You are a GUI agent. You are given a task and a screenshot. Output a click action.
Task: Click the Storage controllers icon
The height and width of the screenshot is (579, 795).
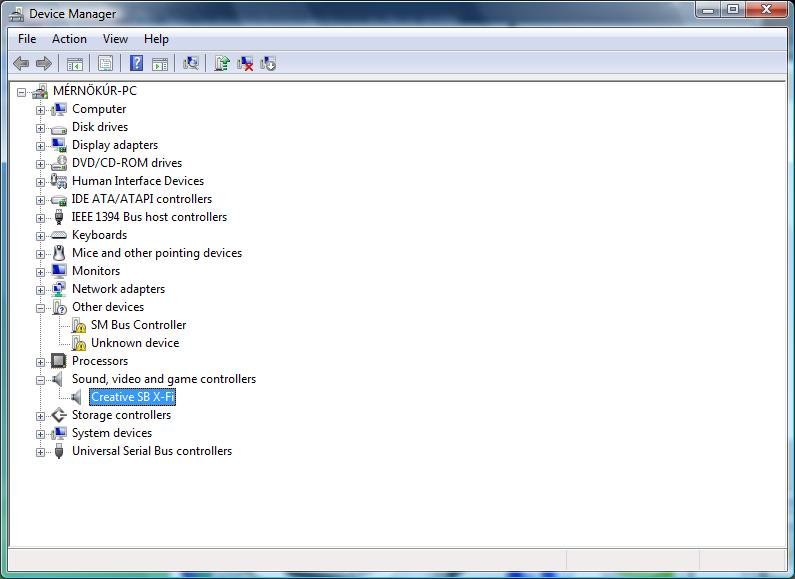point(59,415)
